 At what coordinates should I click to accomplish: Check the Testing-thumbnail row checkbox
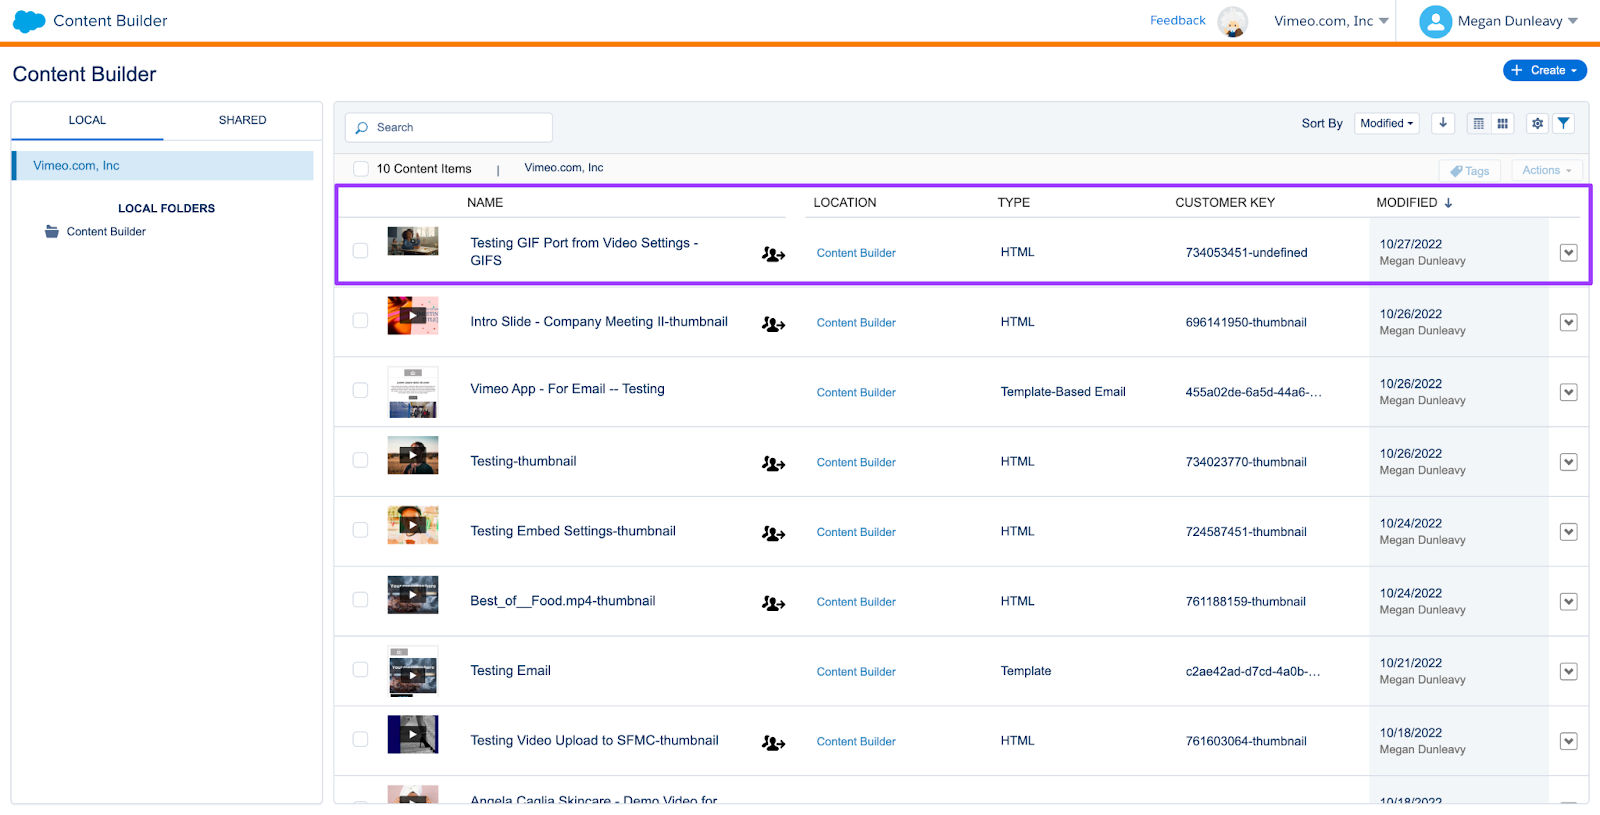pos(360,460)
